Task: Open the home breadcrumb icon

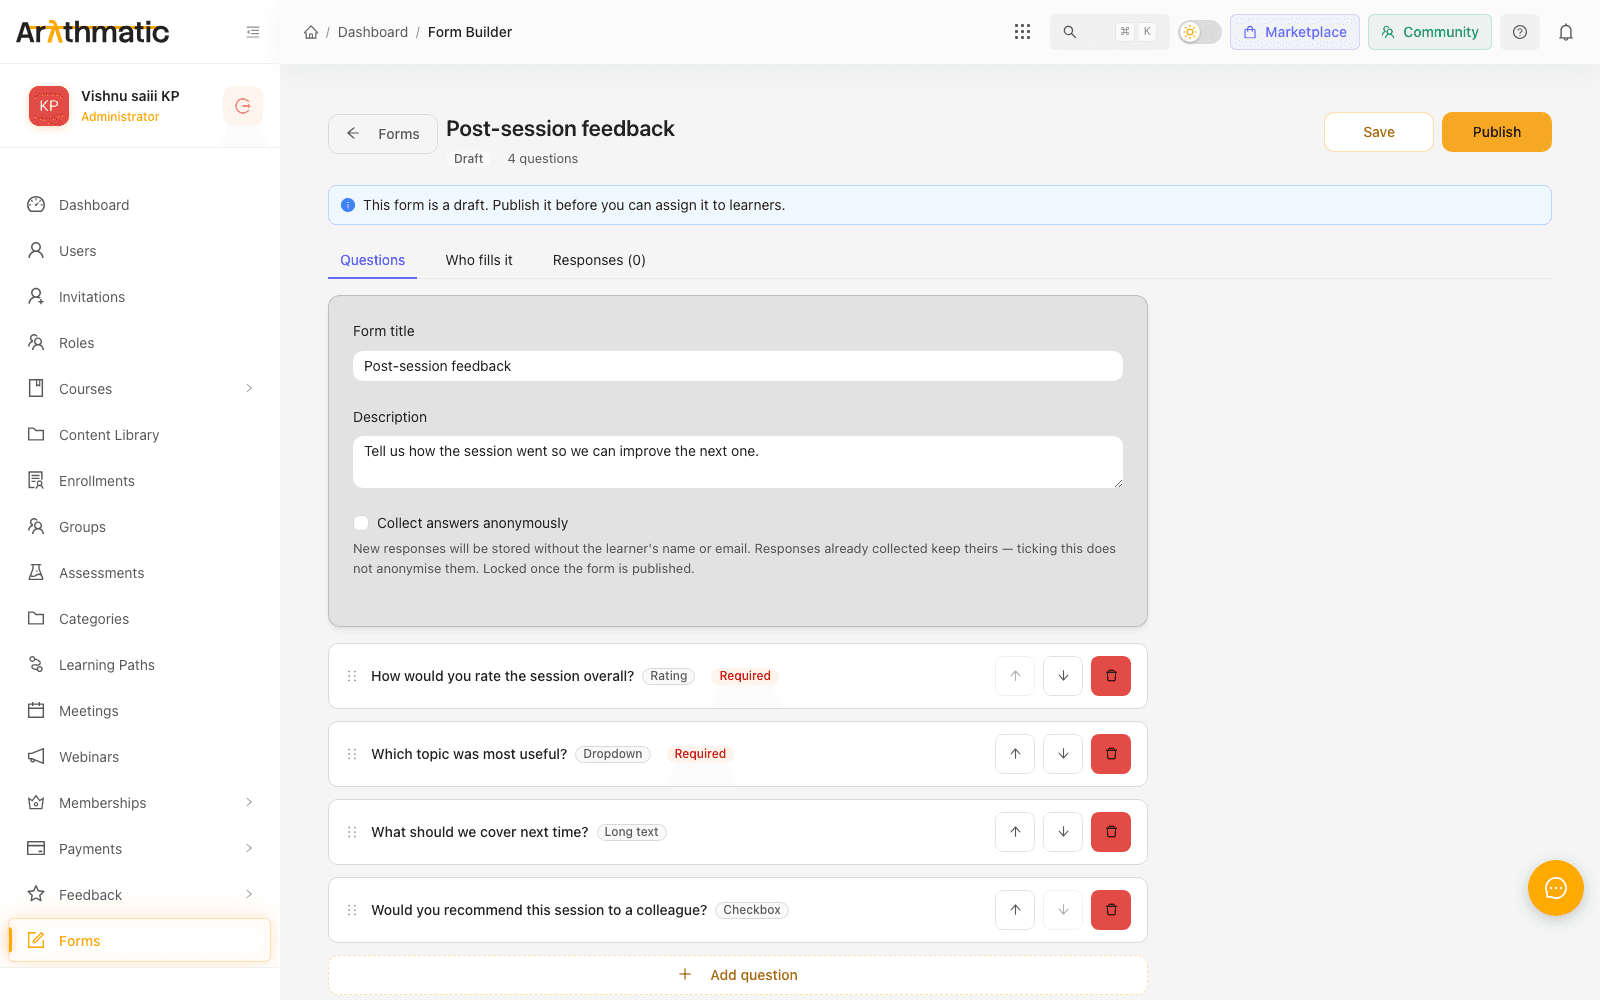Action: [x=311, y=32]
